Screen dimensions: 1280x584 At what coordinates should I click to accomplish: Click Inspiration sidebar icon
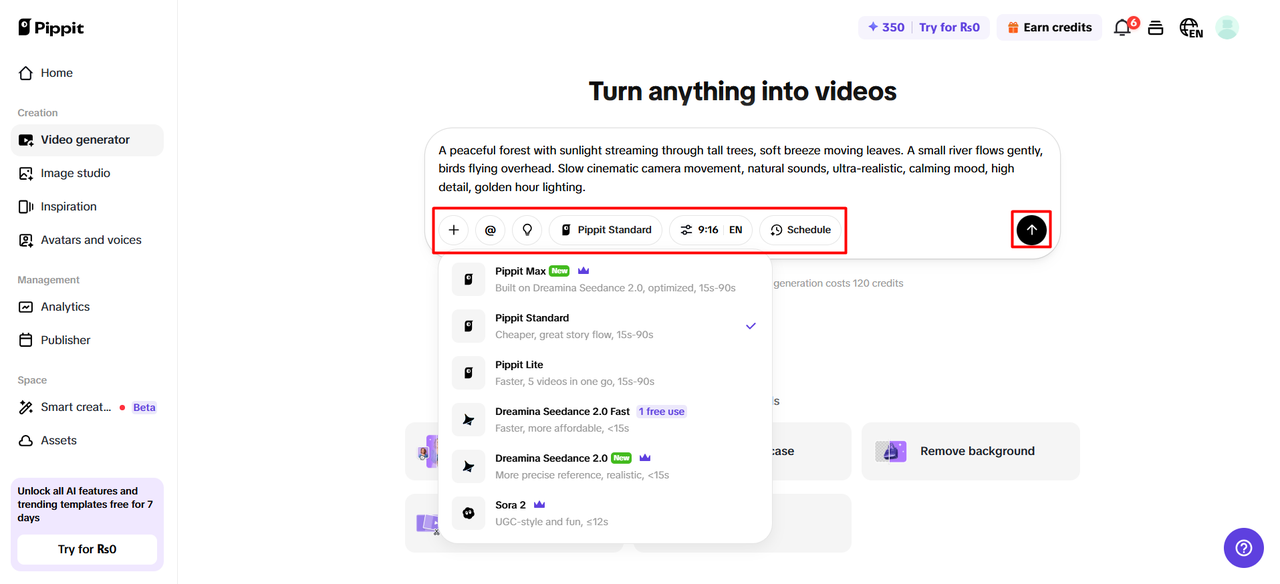tap(26, 207)
